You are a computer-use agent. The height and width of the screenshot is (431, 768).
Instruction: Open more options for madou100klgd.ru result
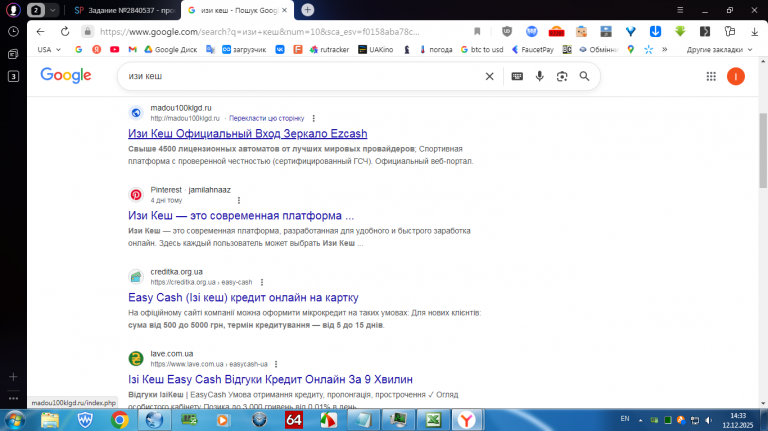click(x=313, y=119)
